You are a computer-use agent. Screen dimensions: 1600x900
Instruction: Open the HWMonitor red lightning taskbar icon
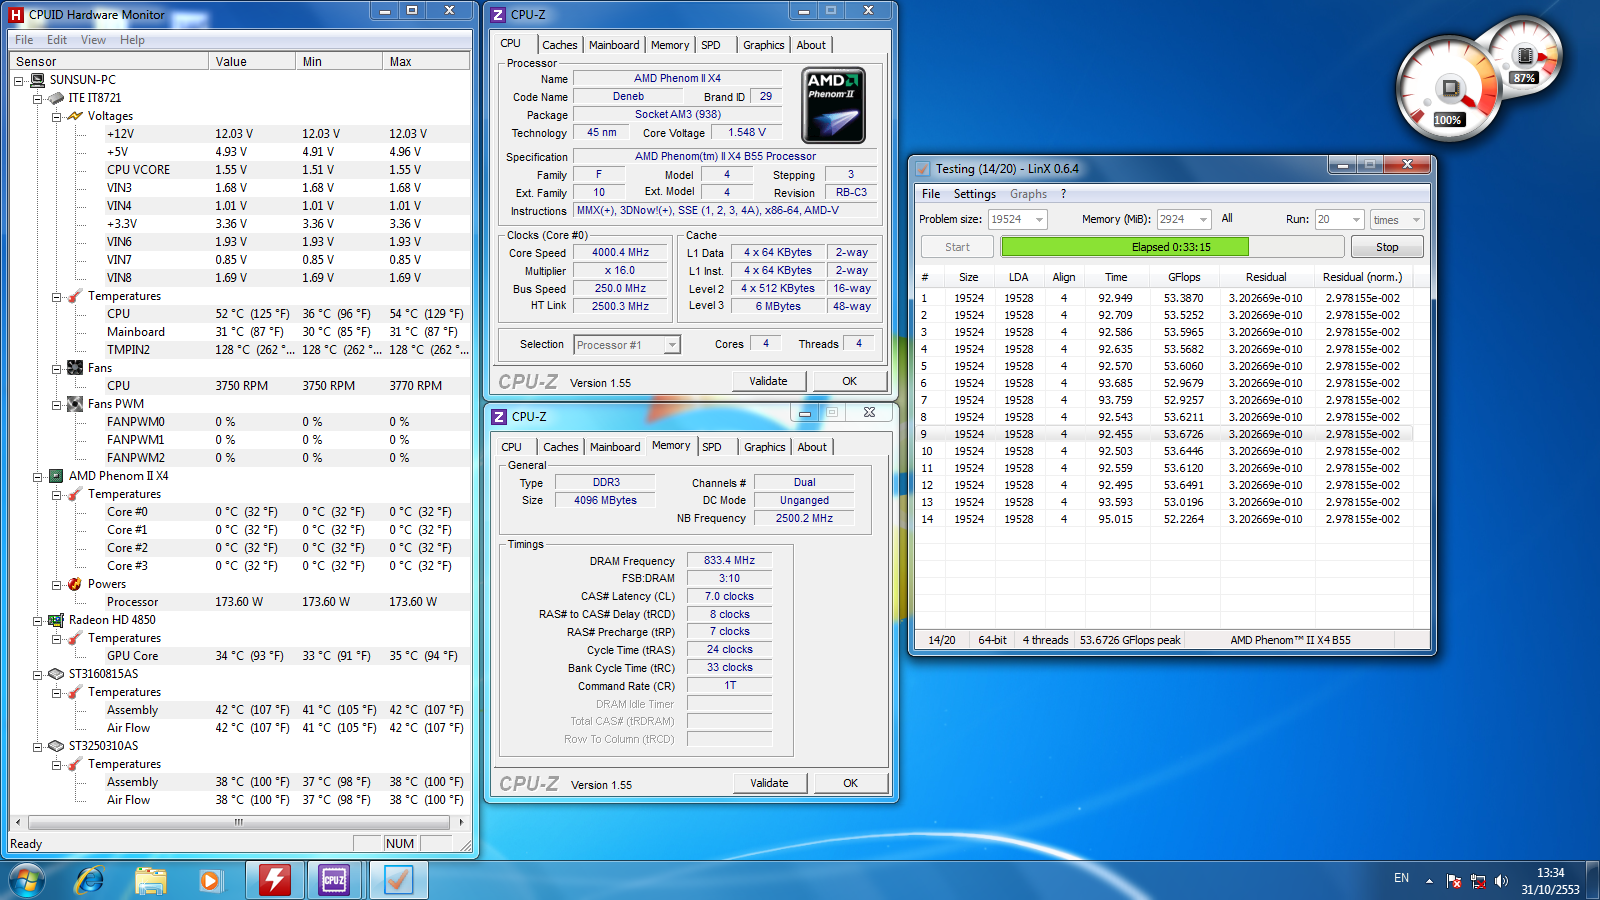click(274, 880)
